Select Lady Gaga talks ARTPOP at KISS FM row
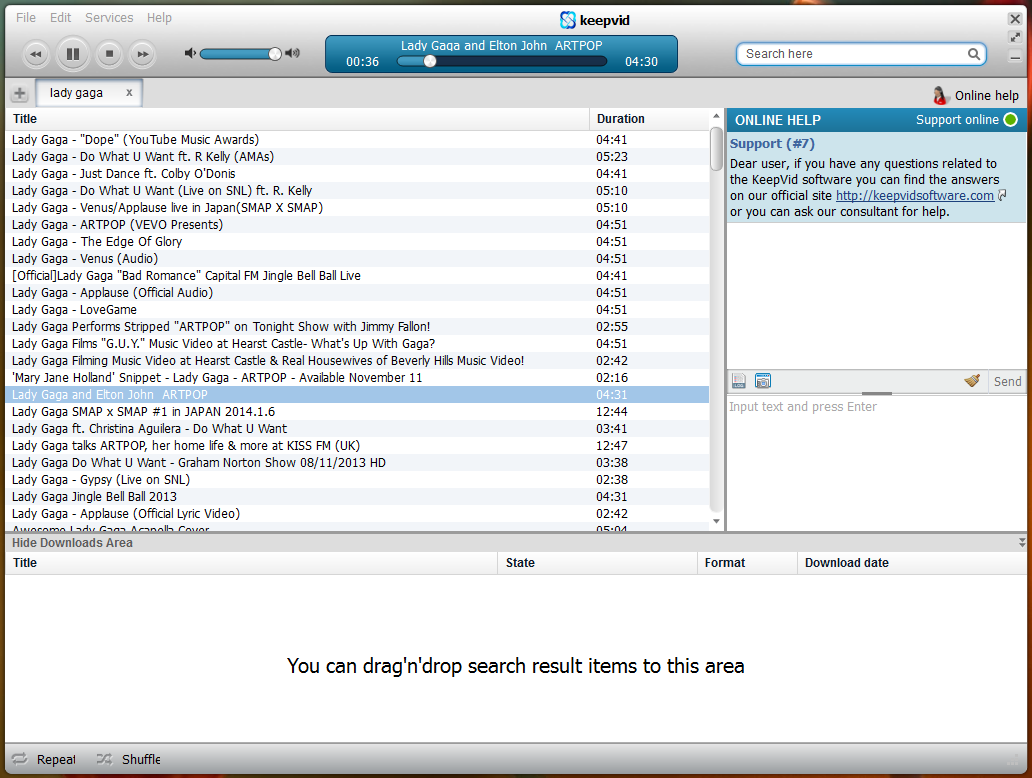 point(357,446)
